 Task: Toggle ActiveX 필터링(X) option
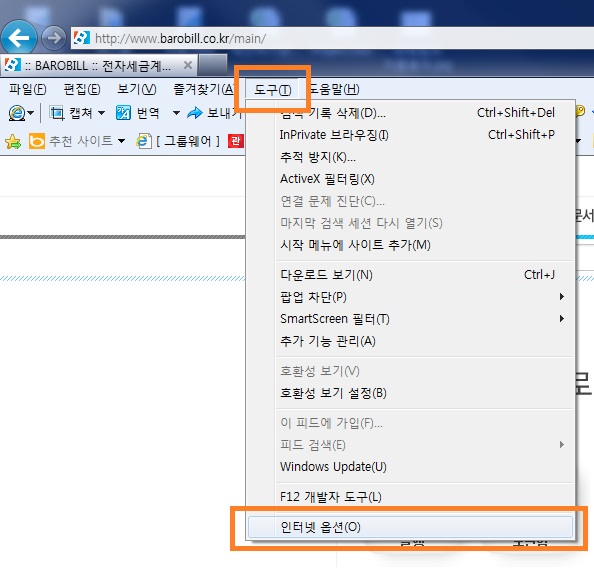(421, 179)
